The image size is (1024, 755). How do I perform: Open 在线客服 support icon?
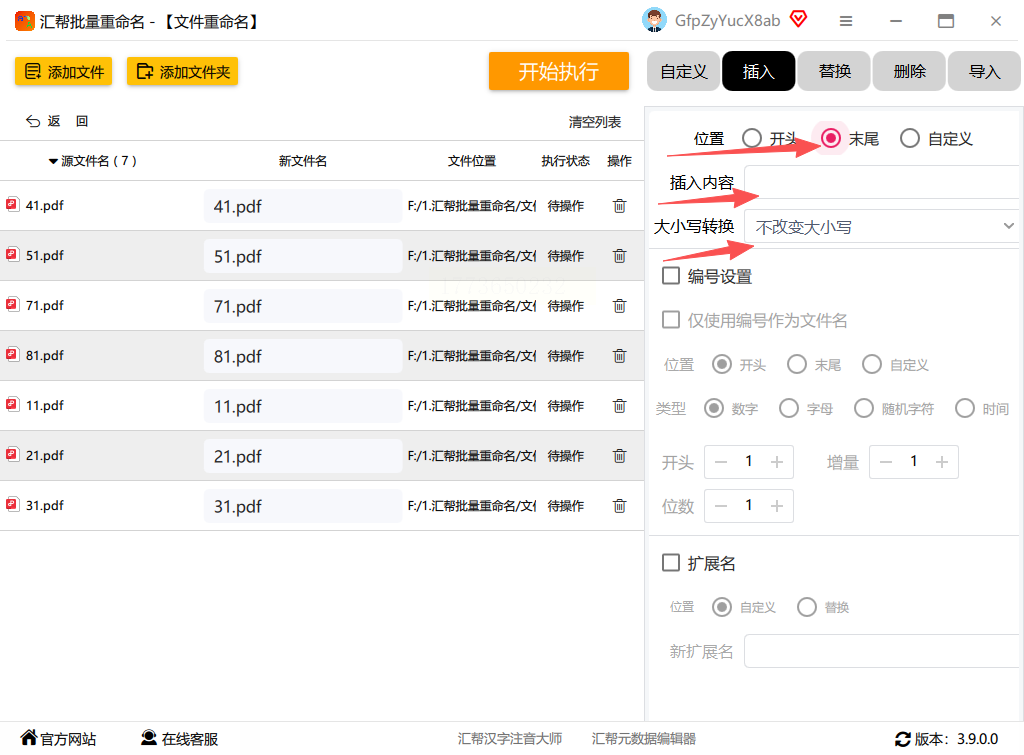[149, 738]
